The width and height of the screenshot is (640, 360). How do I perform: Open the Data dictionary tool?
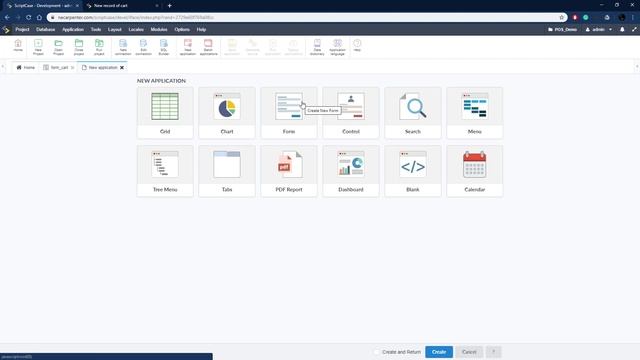[317, 47]
